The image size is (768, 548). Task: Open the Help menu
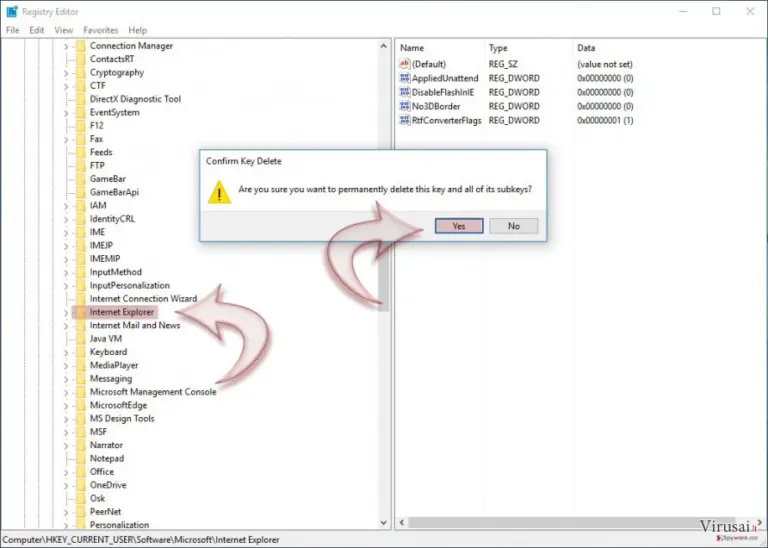coord(138,30)
